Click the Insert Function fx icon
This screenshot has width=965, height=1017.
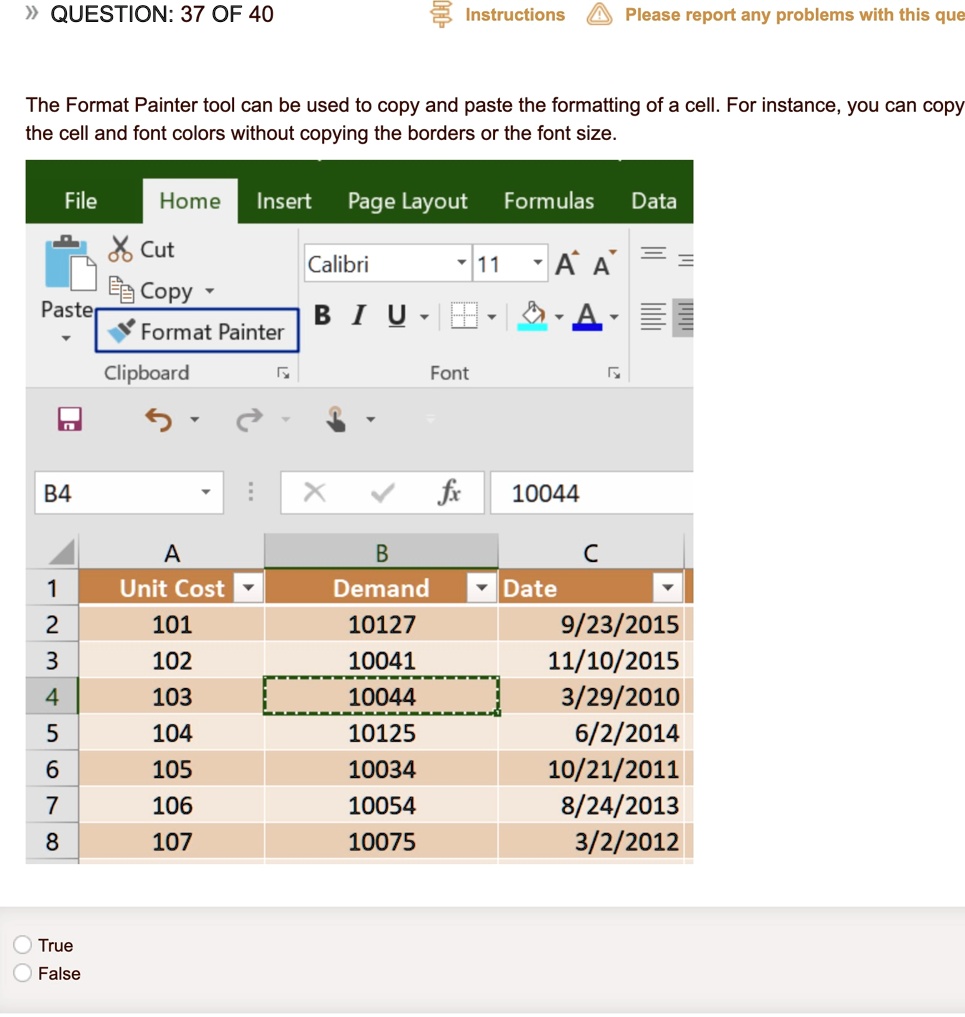[450, 493]
